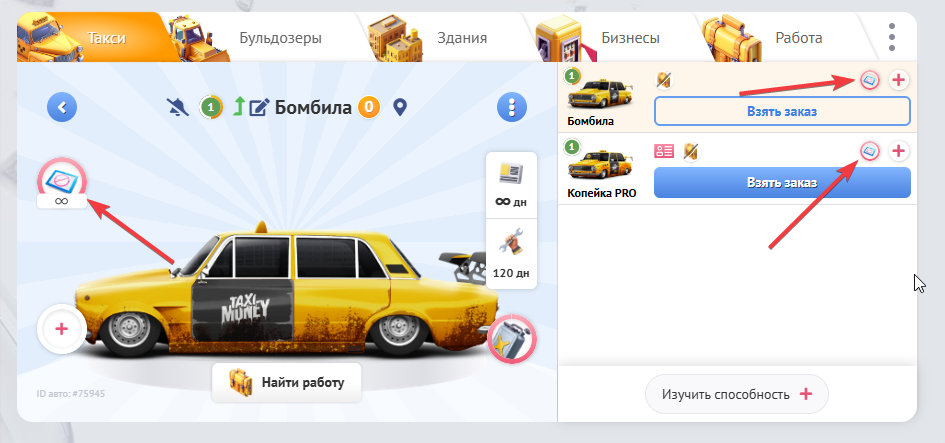Click the plus icon in the Копейка PRO row

tap(898, 151)
